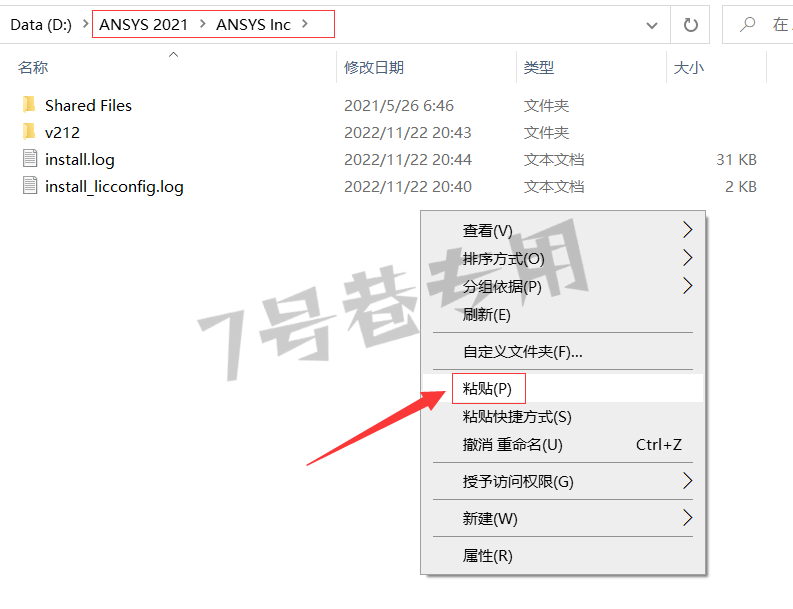Sort by 大小 column header
793x609 pixels.
point(688,67)
